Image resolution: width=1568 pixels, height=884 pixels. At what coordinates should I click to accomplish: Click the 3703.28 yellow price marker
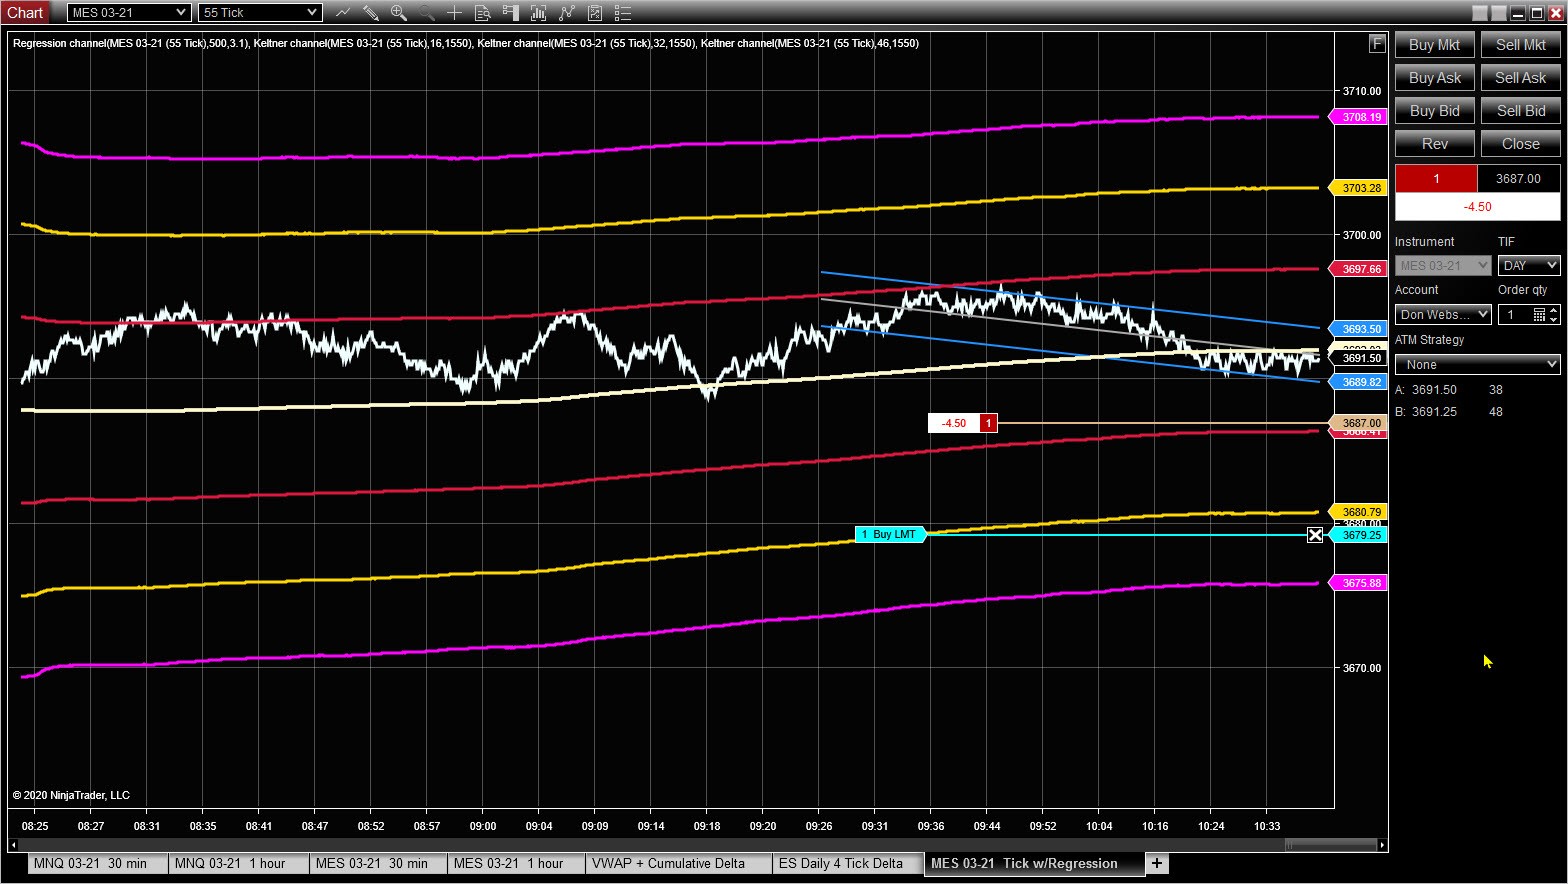[x=1360, y=188]
